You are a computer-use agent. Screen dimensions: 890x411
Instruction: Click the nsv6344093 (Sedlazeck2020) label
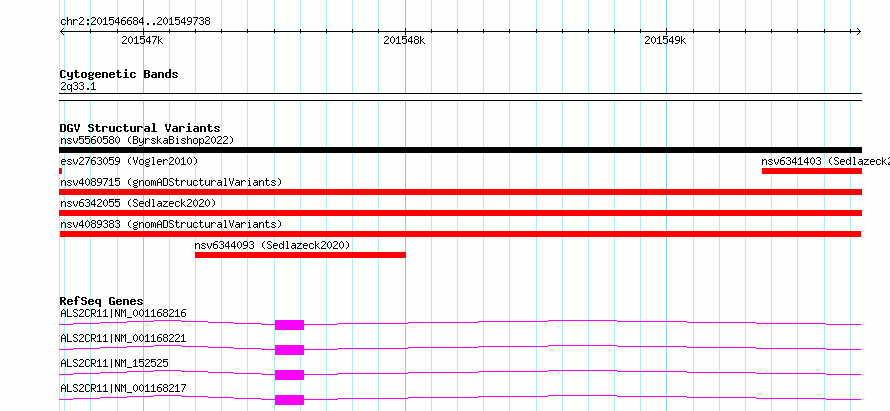[272, 246]
